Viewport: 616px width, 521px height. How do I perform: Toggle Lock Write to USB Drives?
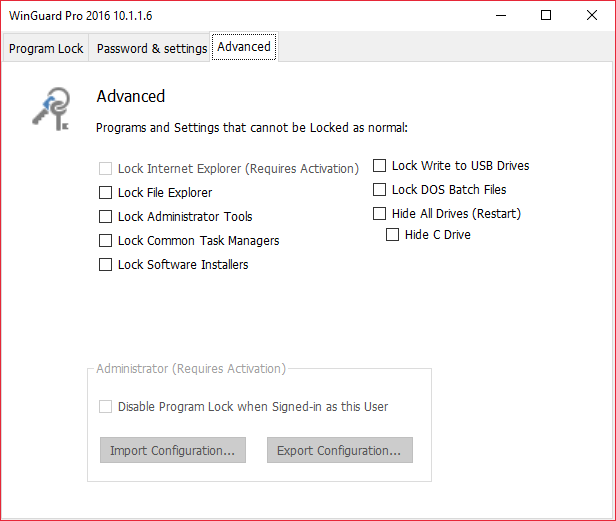380,166
